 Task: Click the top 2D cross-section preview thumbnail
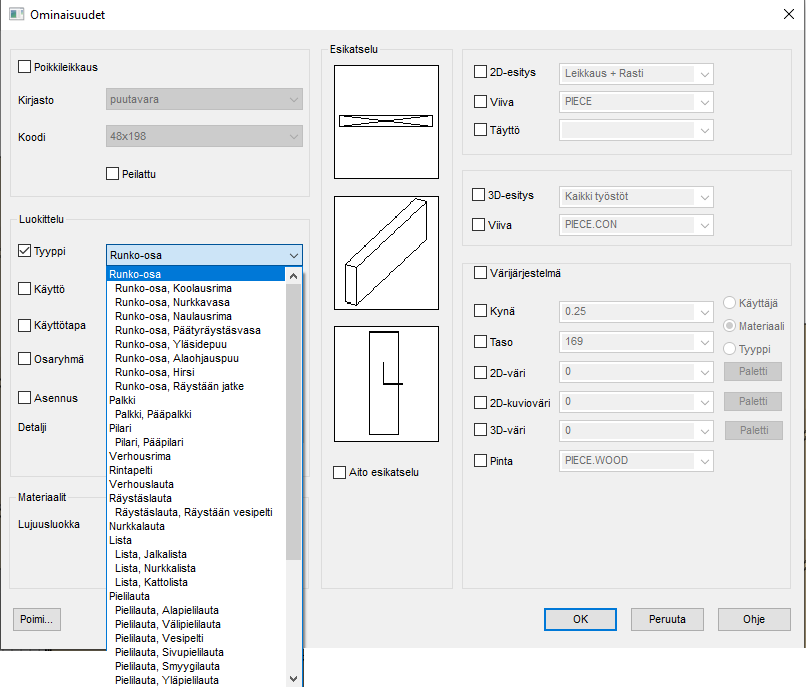386,121
